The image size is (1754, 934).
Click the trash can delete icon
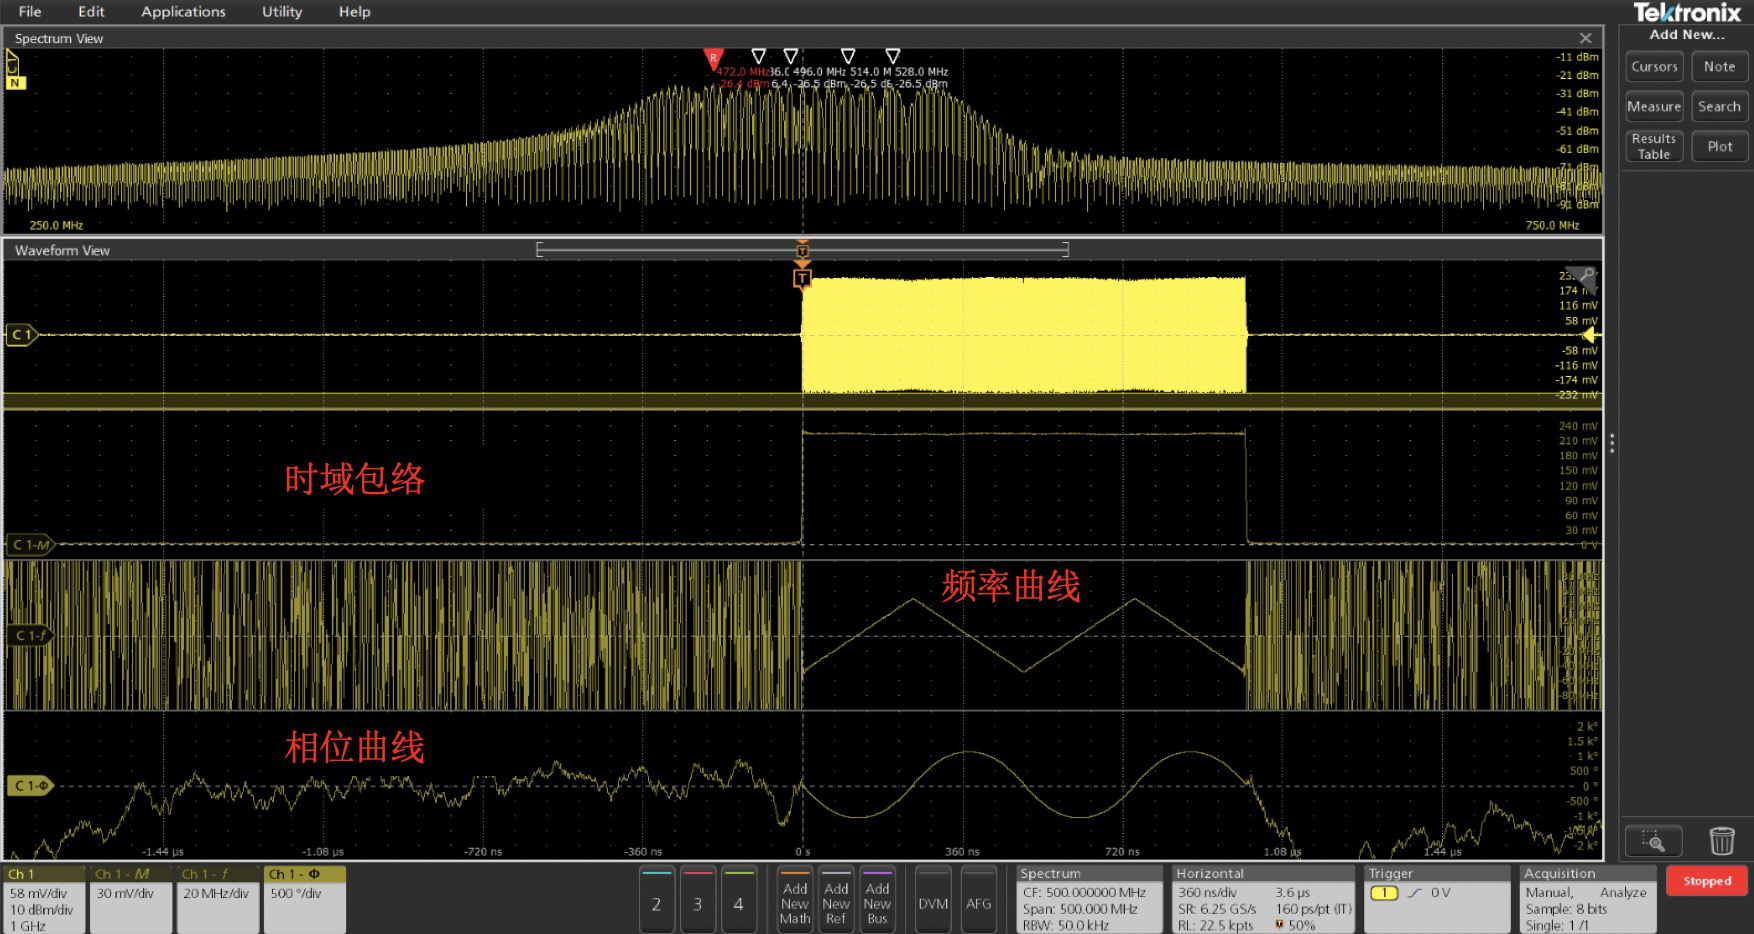(1721, 841)
